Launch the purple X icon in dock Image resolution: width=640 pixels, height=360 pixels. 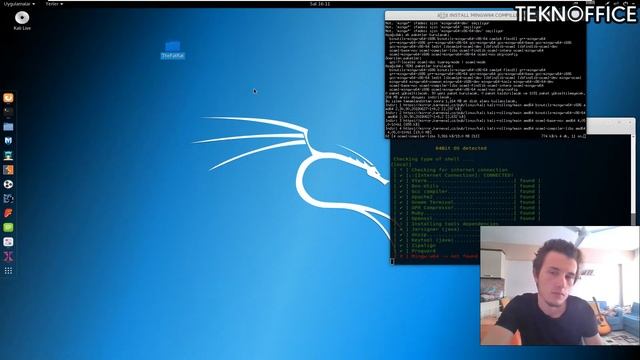point(8,256)
